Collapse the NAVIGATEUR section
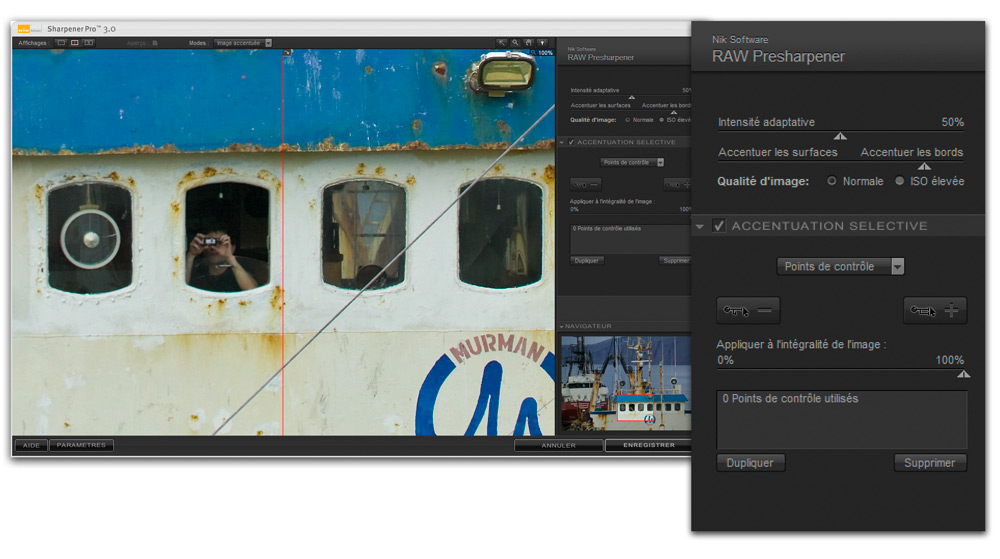This screenshot has width=1000, height=559. 562,326
